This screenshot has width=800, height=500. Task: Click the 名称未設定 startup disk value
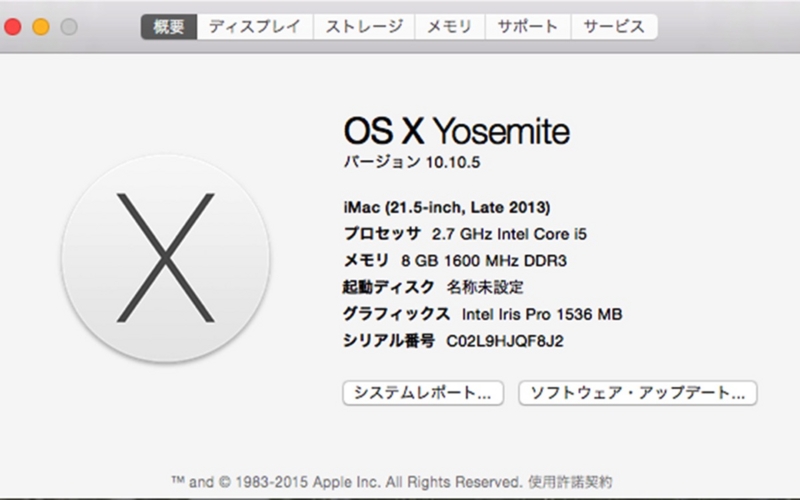click(485, 287)
